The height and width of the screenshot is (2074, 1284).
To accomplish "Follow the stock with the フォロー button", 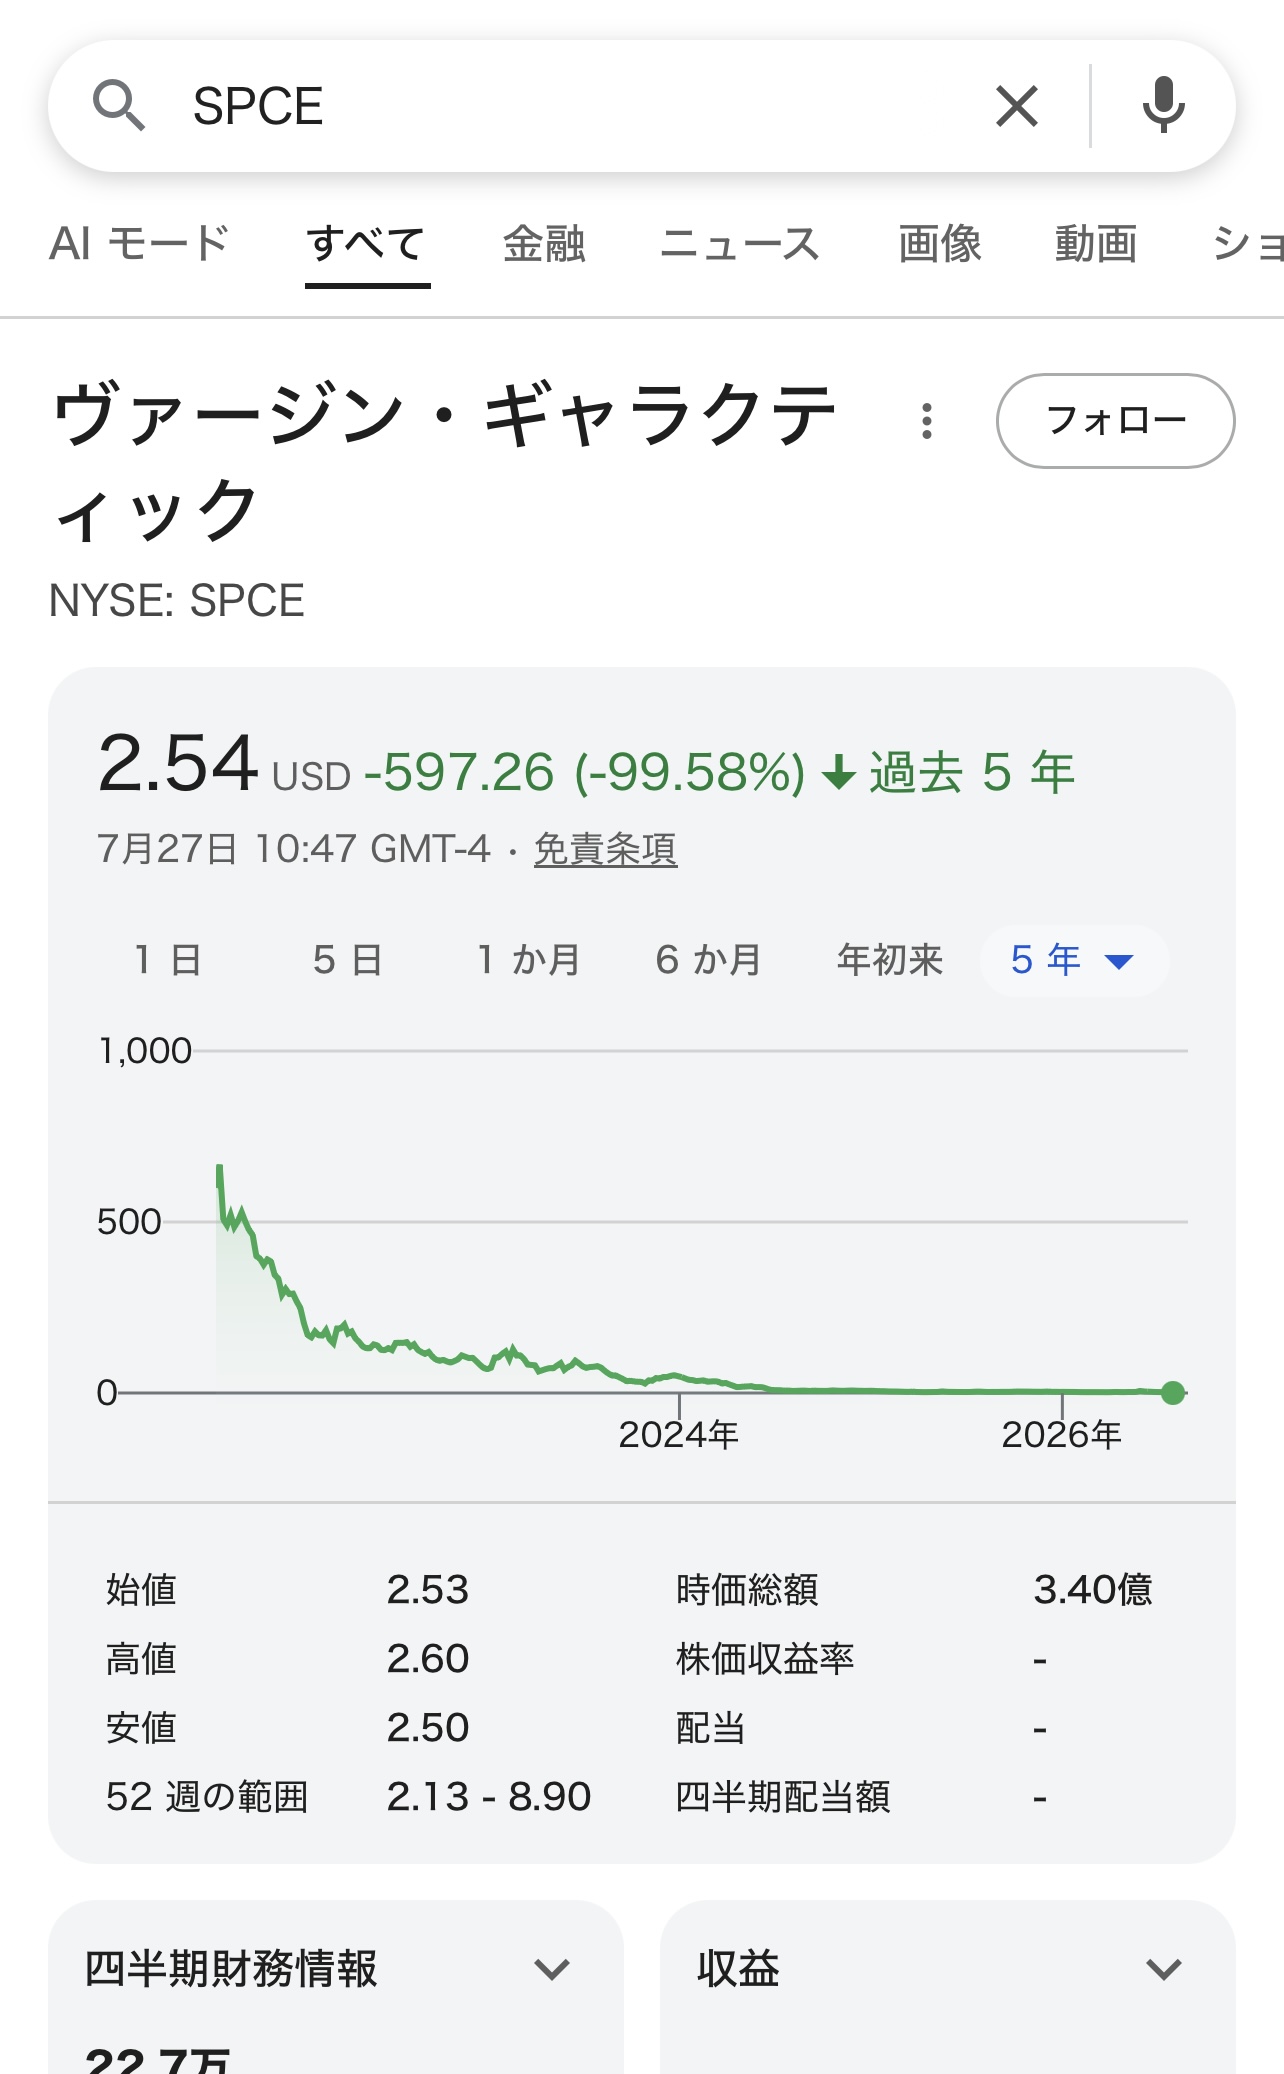I will (x=1116, y=421).
